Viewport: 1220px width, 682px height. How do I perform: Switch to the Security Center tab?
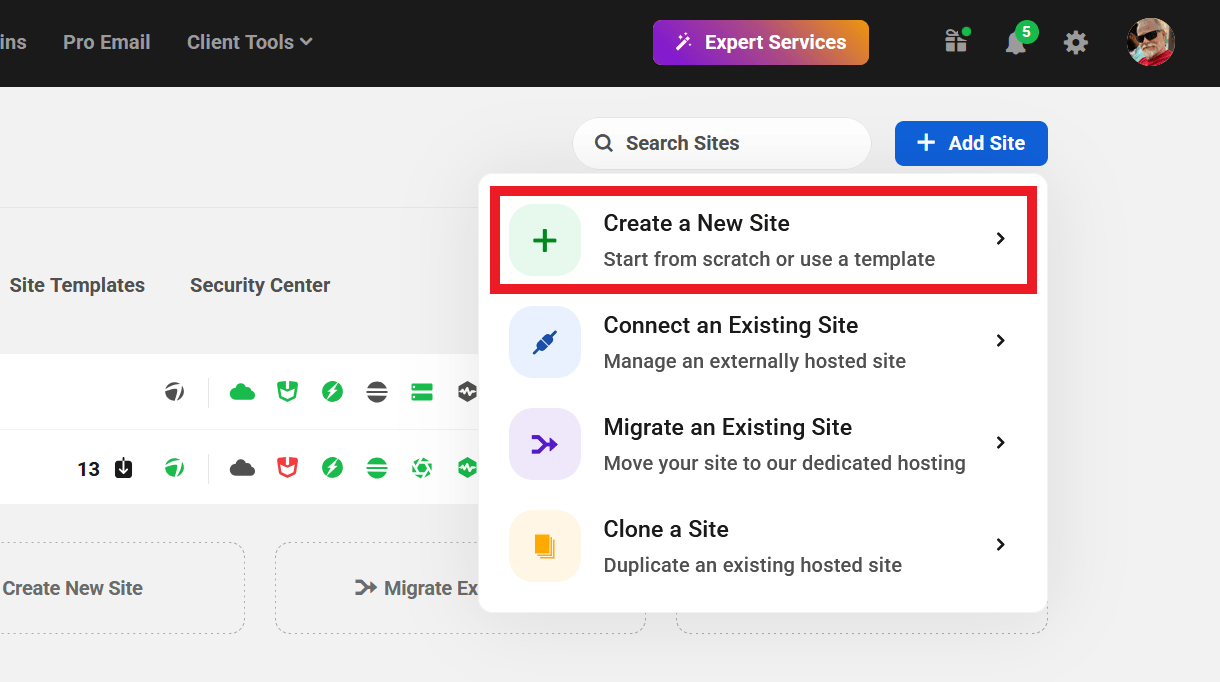259,285
